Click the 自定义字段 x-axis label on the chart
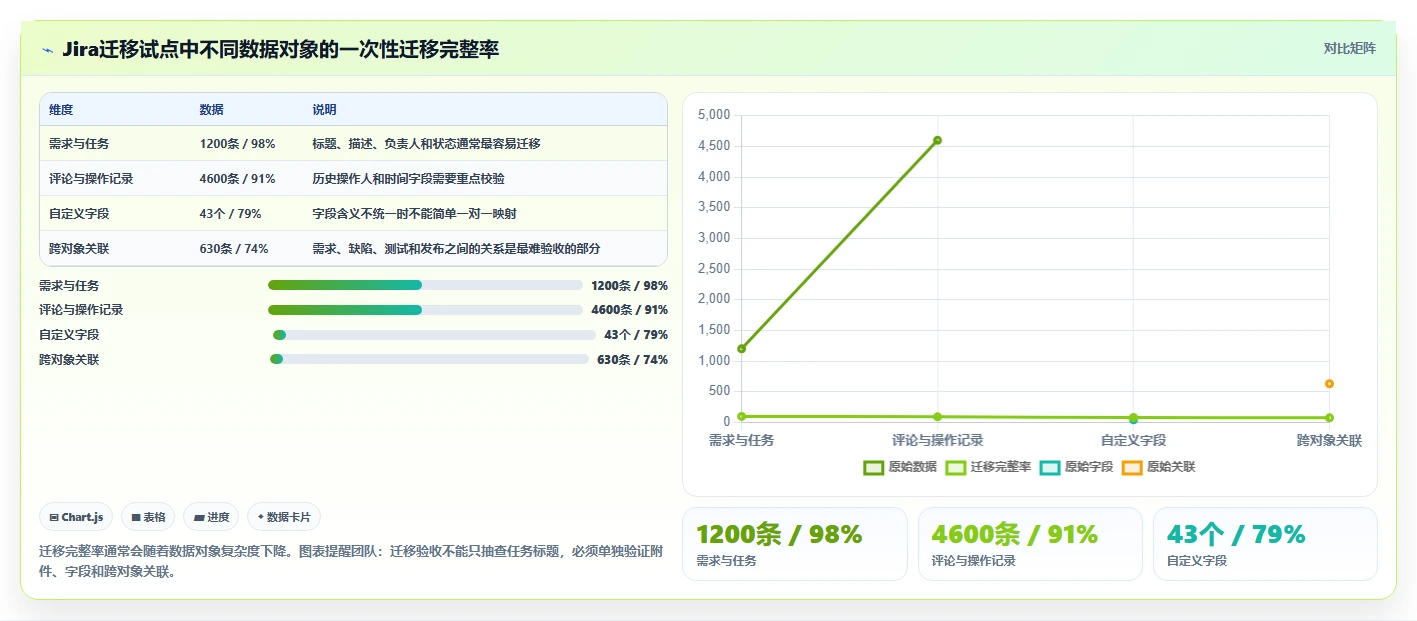The height and width of the screenshot is (621, 1417). (1133, 440)
